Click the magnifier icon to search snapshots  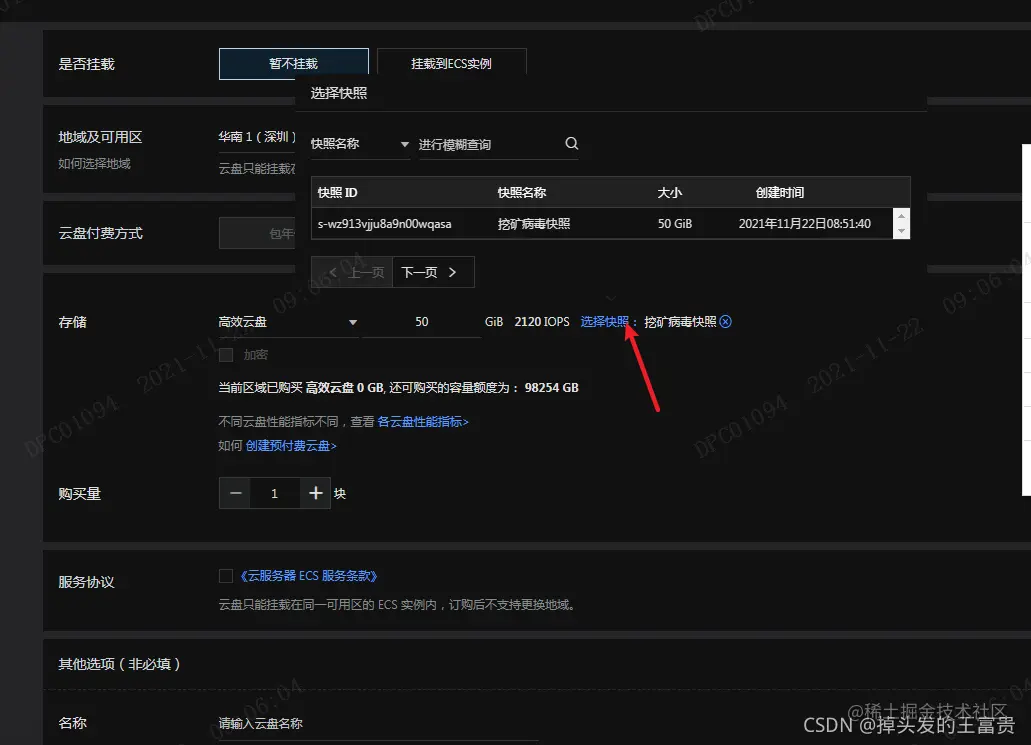571,144
